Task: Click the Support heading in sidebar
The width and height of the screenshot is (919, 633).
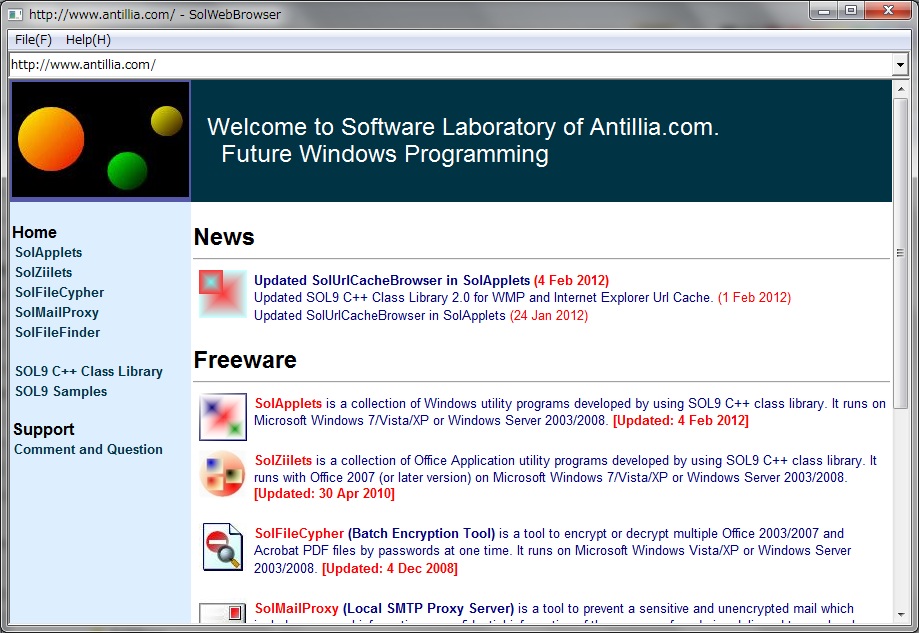Action: (44, 430)
